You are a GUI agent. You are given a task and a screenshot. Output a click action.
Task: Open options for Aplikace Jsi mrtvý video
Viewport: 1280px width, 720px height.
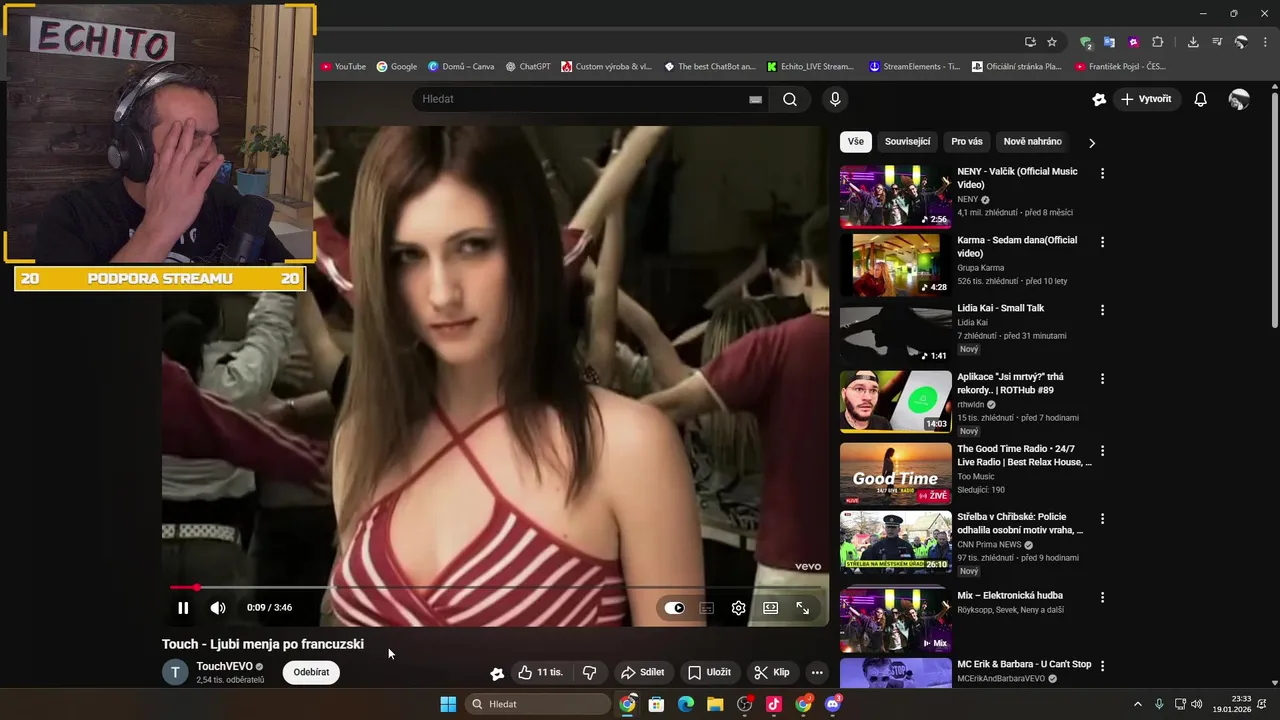[1102, 379]
